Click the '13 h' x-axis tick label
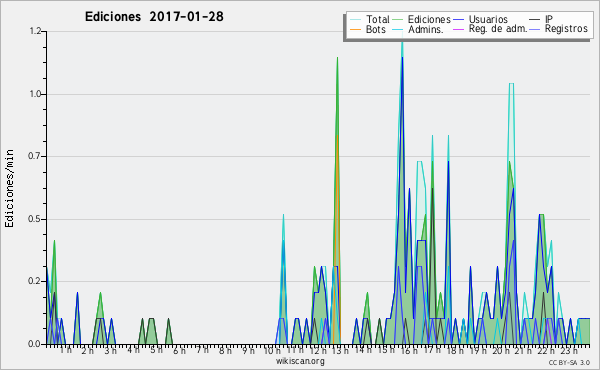 point(340,351)
